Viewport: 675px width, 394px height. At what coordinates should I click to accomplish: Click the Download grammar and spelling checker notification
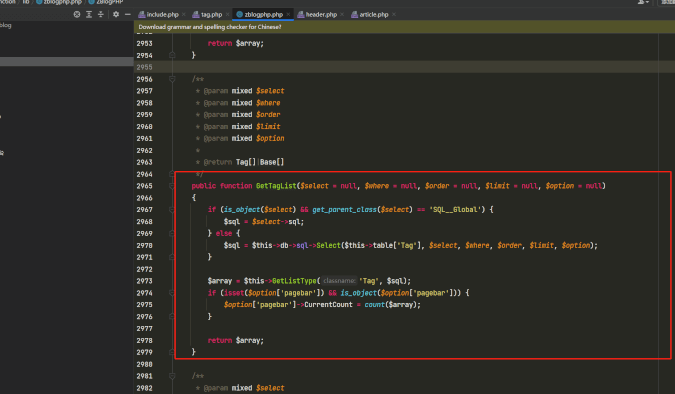(210, 27)
